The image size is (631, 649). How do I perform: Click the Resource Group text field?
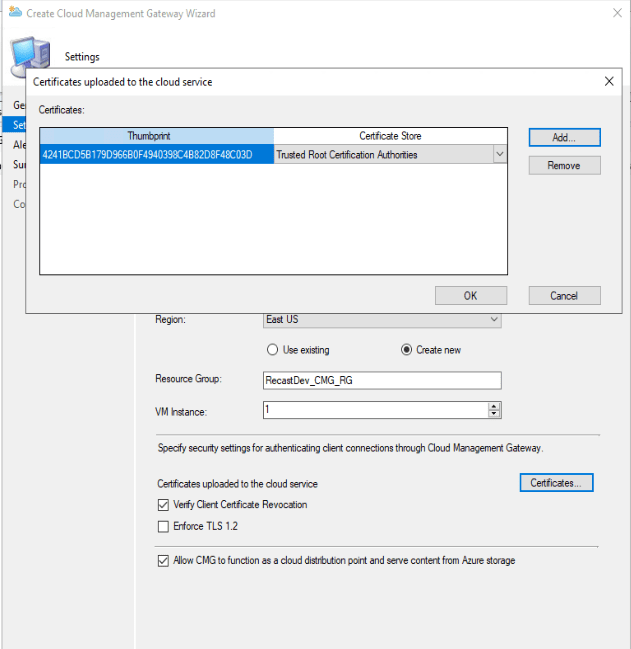[x=380, y=381]
